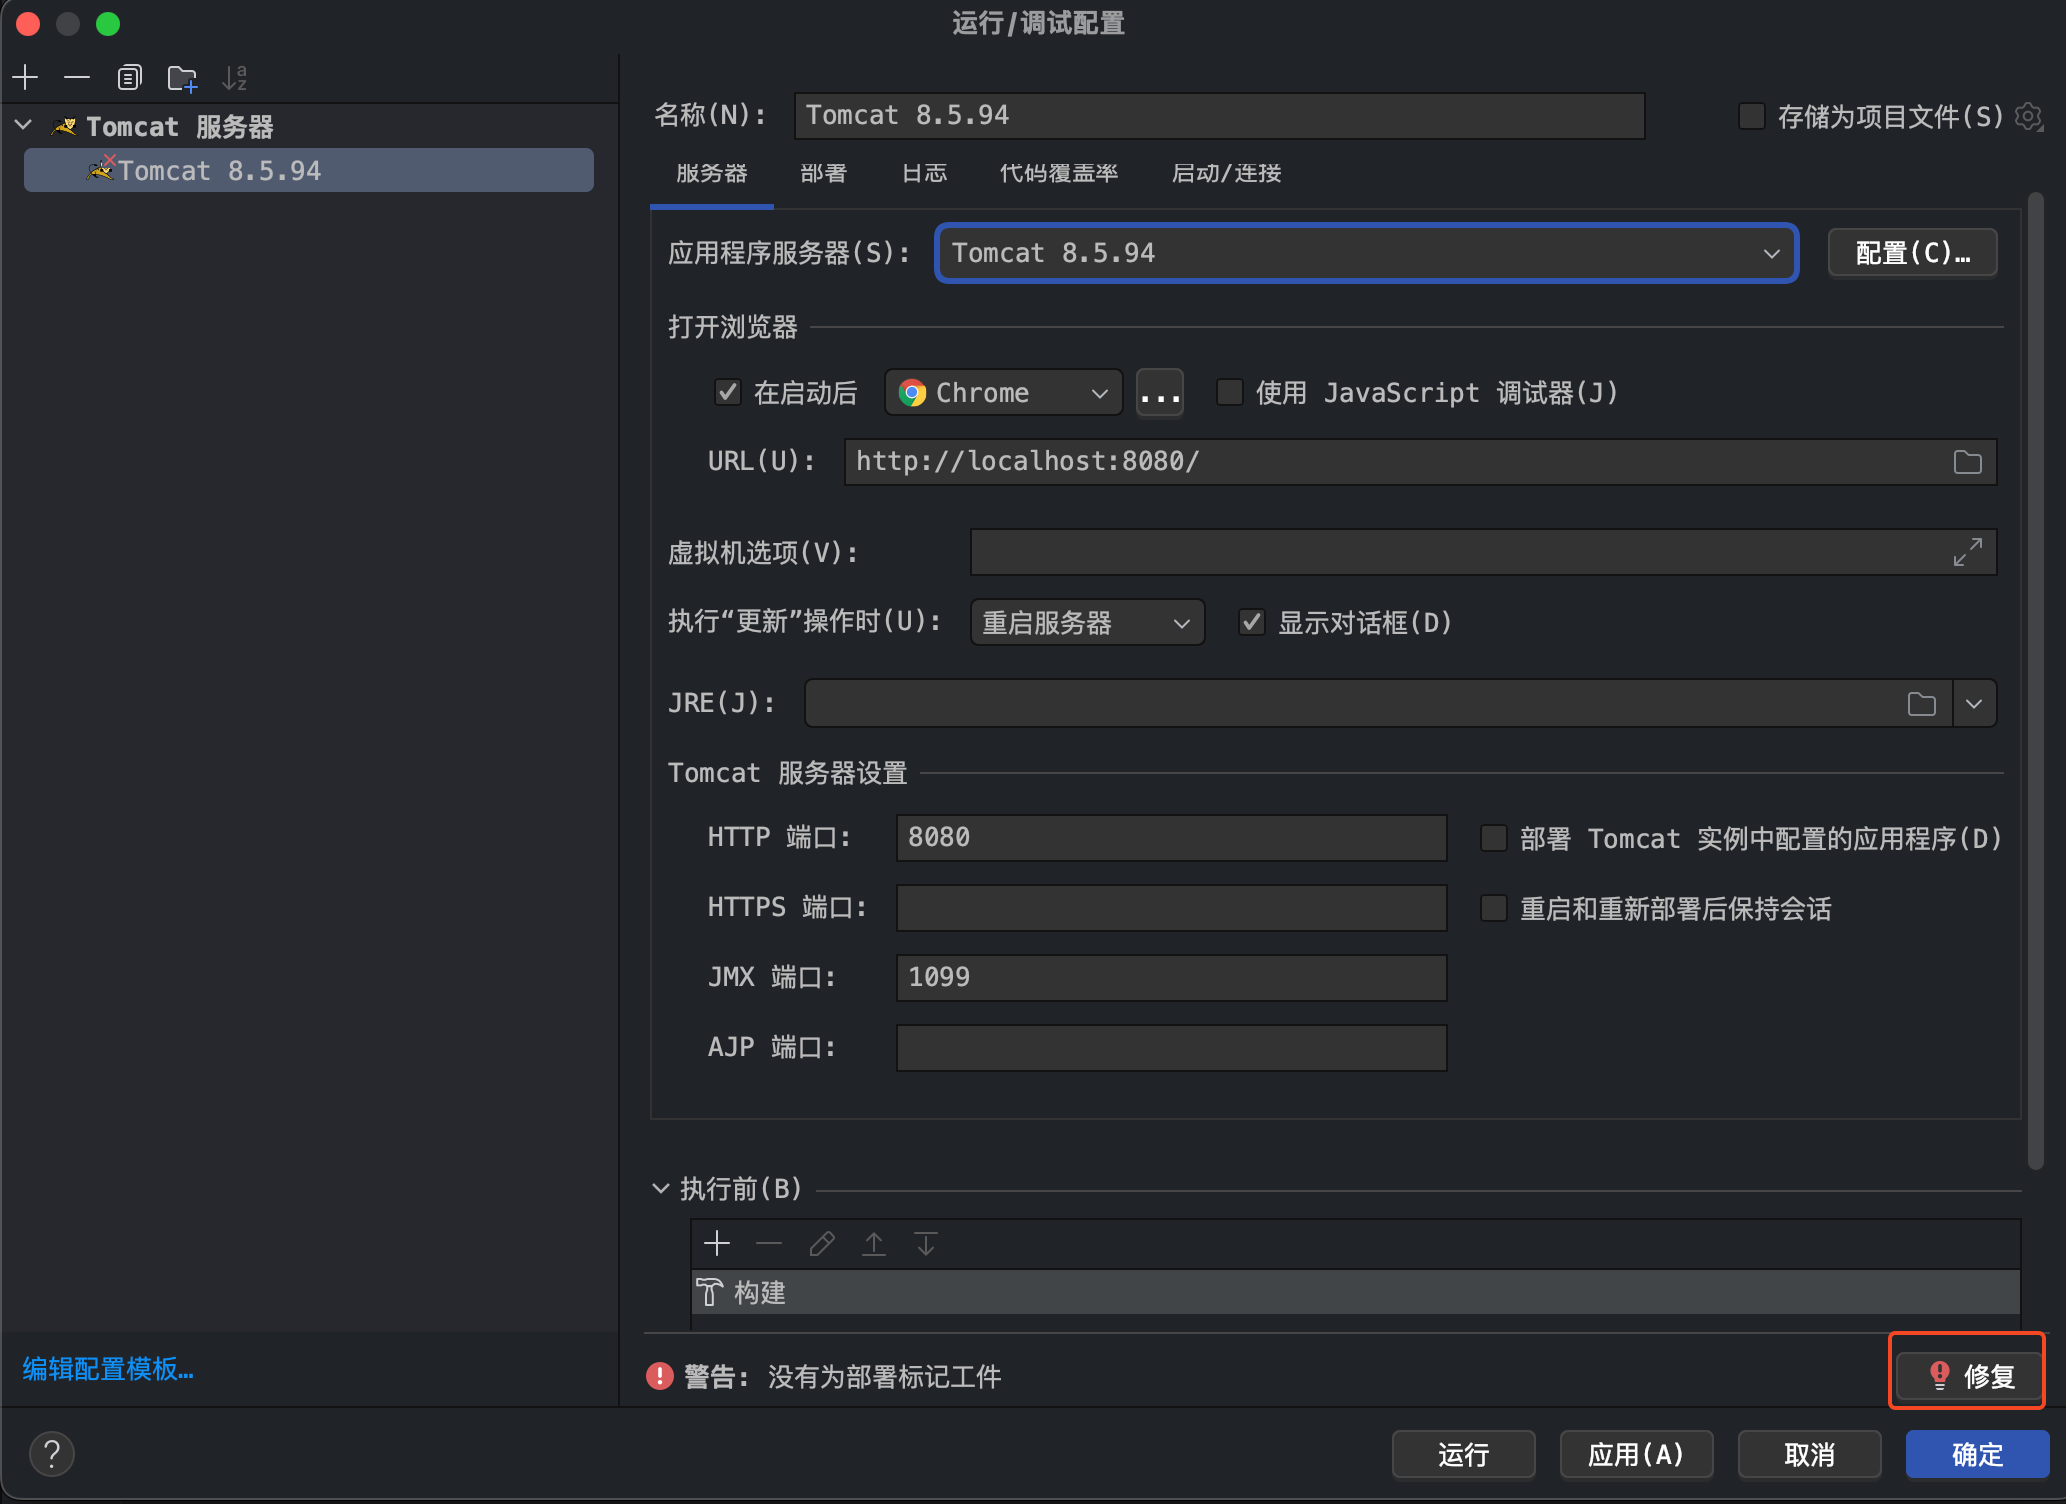Open 应用程序服务器 dropdown
Screen dimensions: 2066x1504
(1366, 253)
